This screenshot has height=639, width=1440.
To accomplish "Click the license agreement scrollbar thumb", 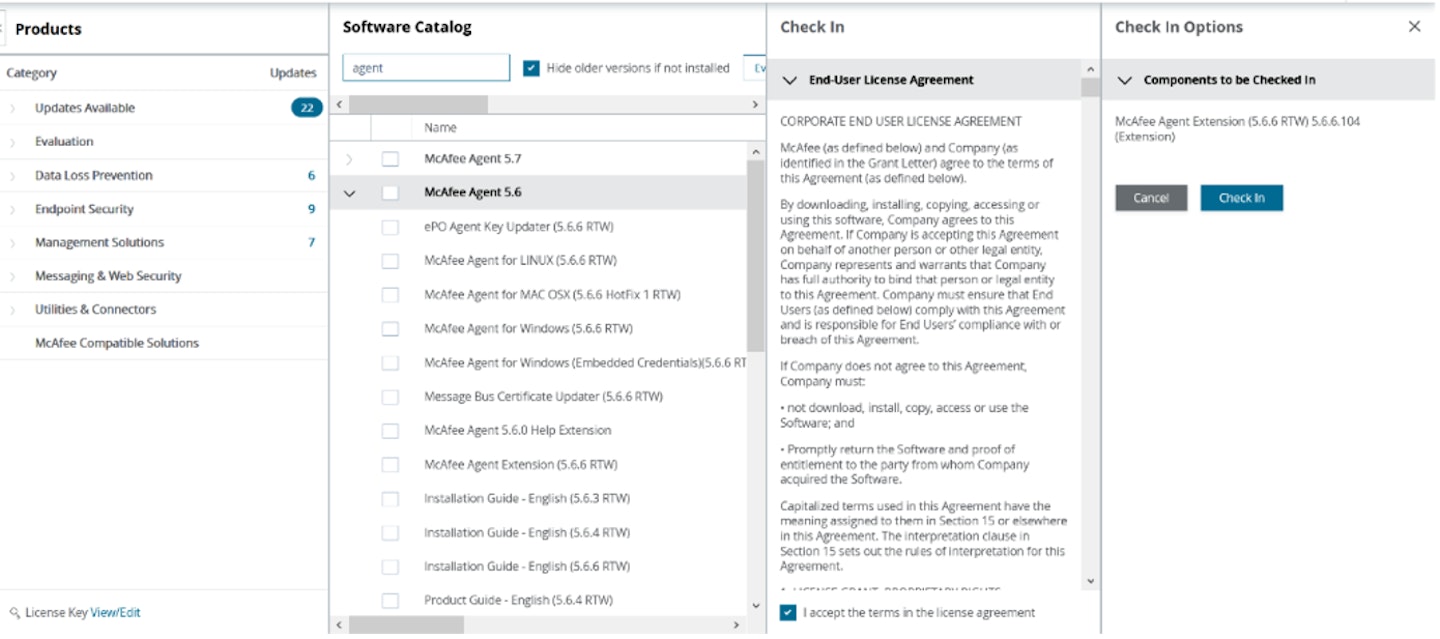I will click(x=1089, y=88).
